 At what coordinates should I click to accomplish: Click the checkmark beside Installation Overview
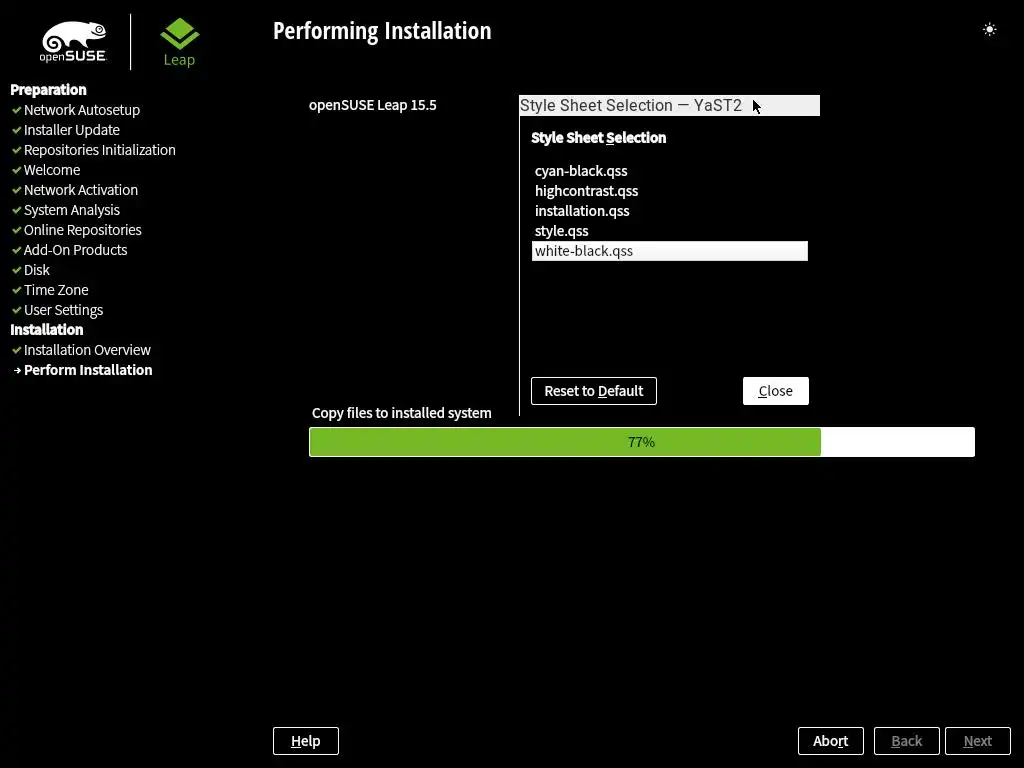point(17,350)
